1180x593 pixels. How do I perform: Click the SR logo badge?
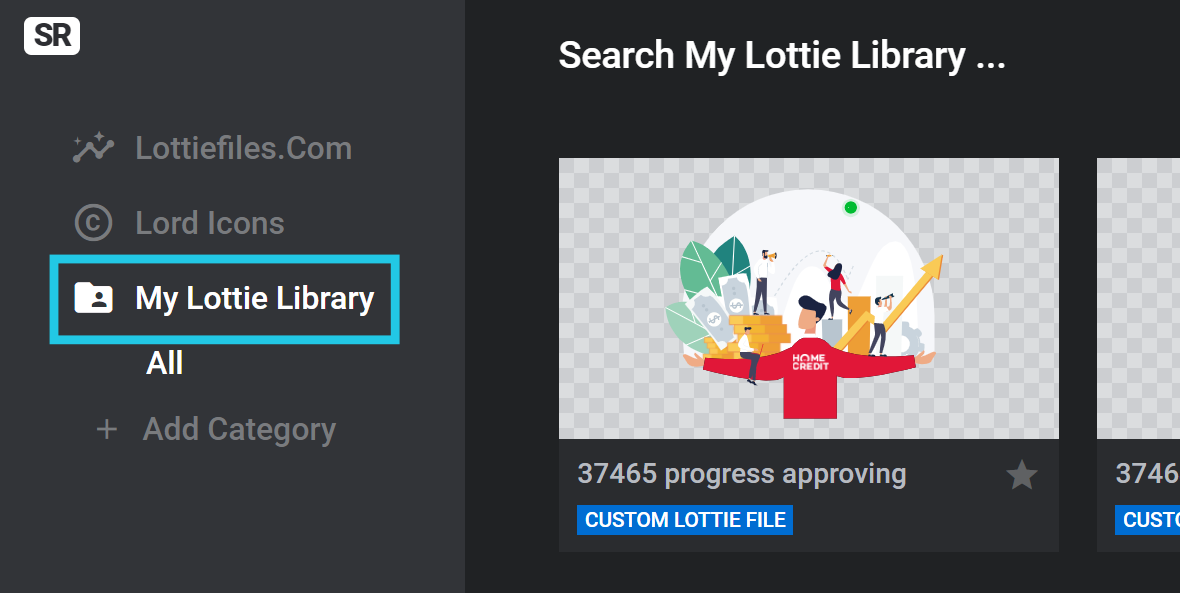[52, 36]
